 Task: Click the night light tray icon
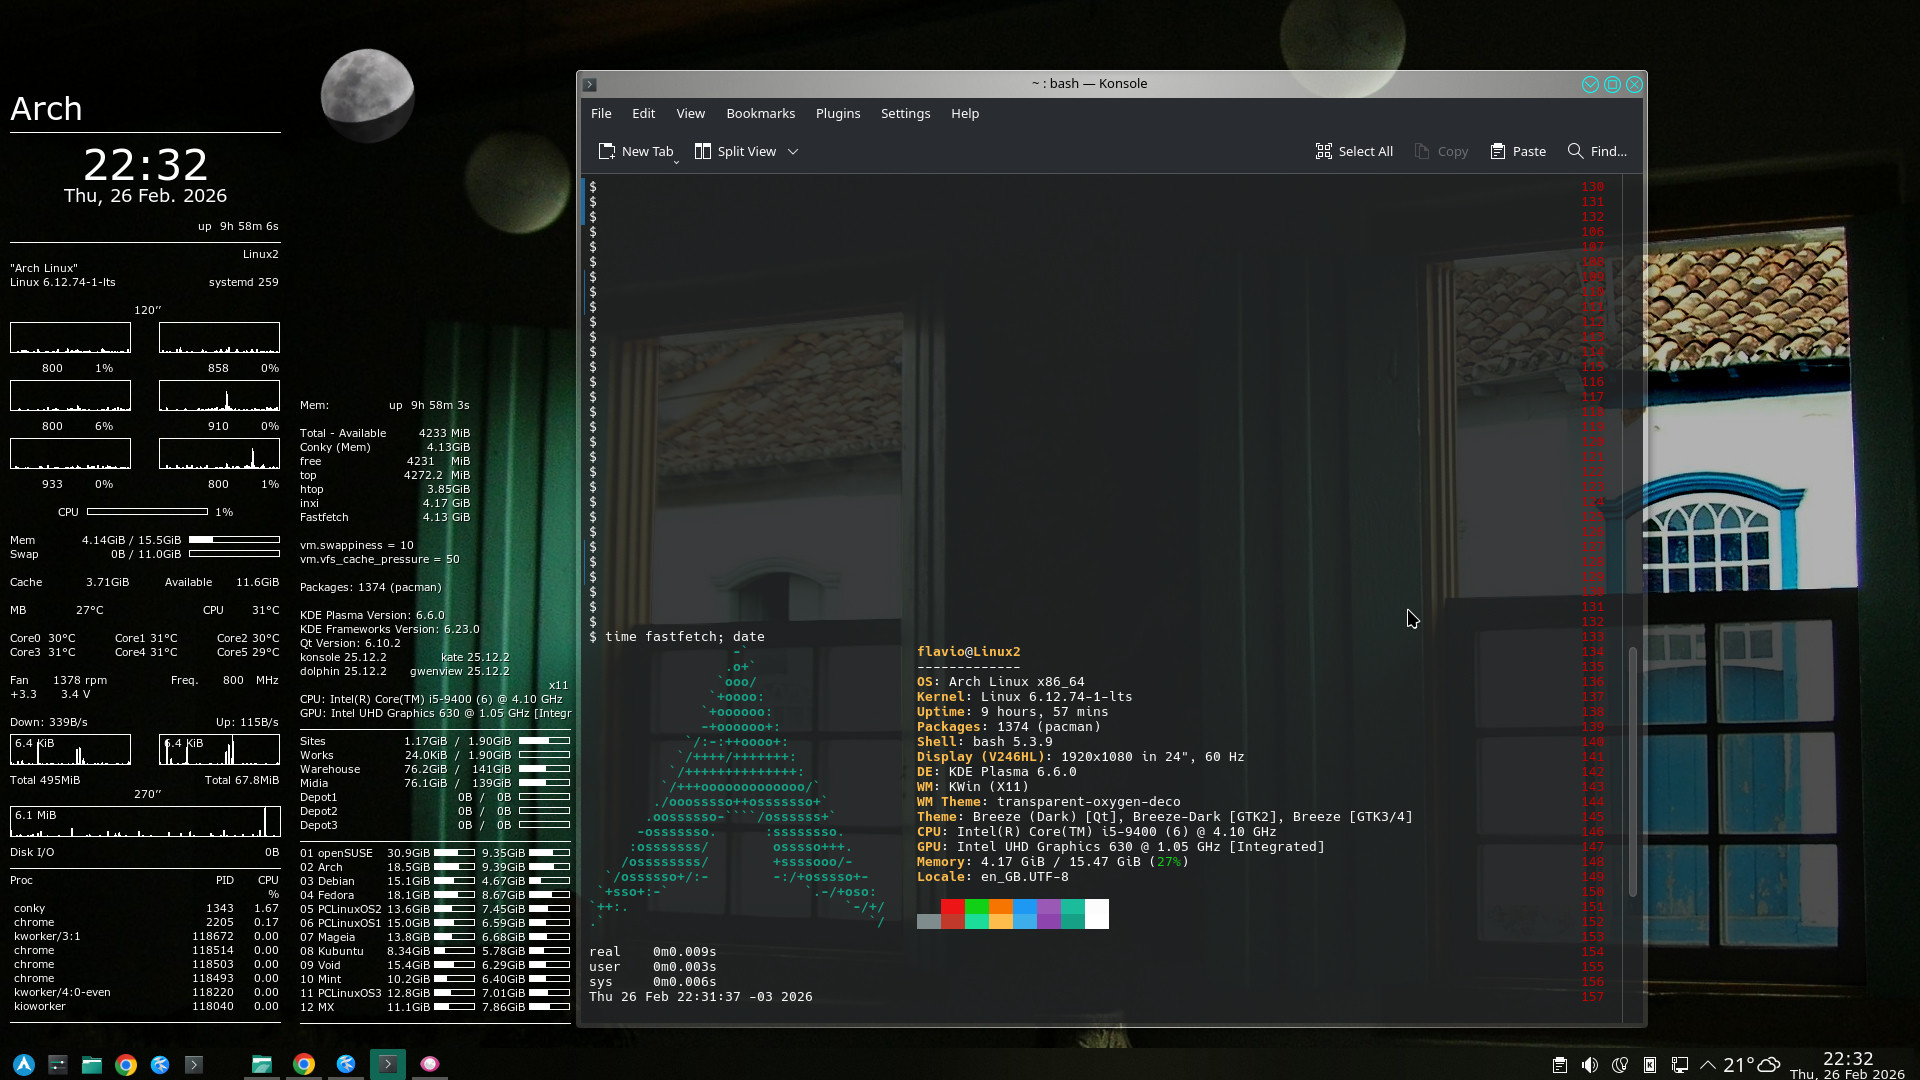(1620, 1065)
